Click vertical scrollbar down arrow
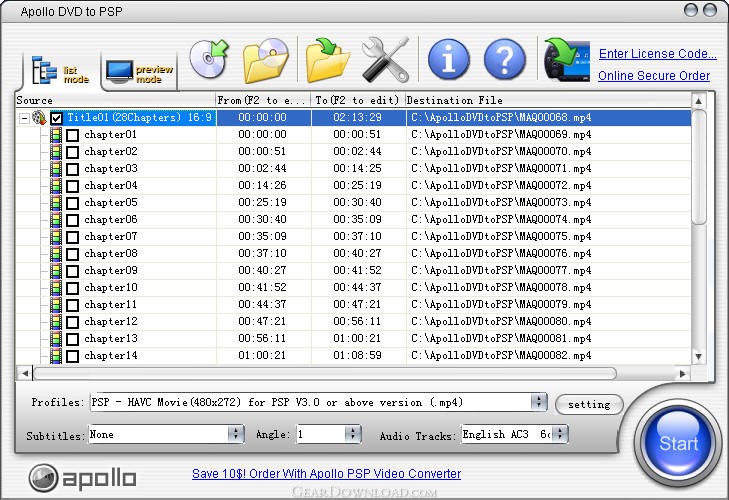The image size is (729, 500). click(x=698, y=357)
